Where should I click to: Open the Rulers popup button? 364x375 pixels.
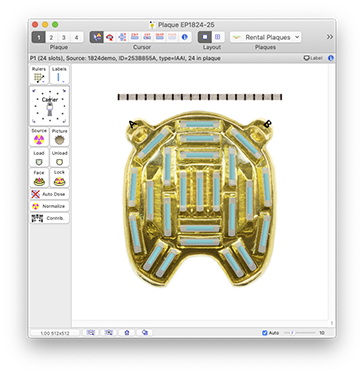point(39,75)
